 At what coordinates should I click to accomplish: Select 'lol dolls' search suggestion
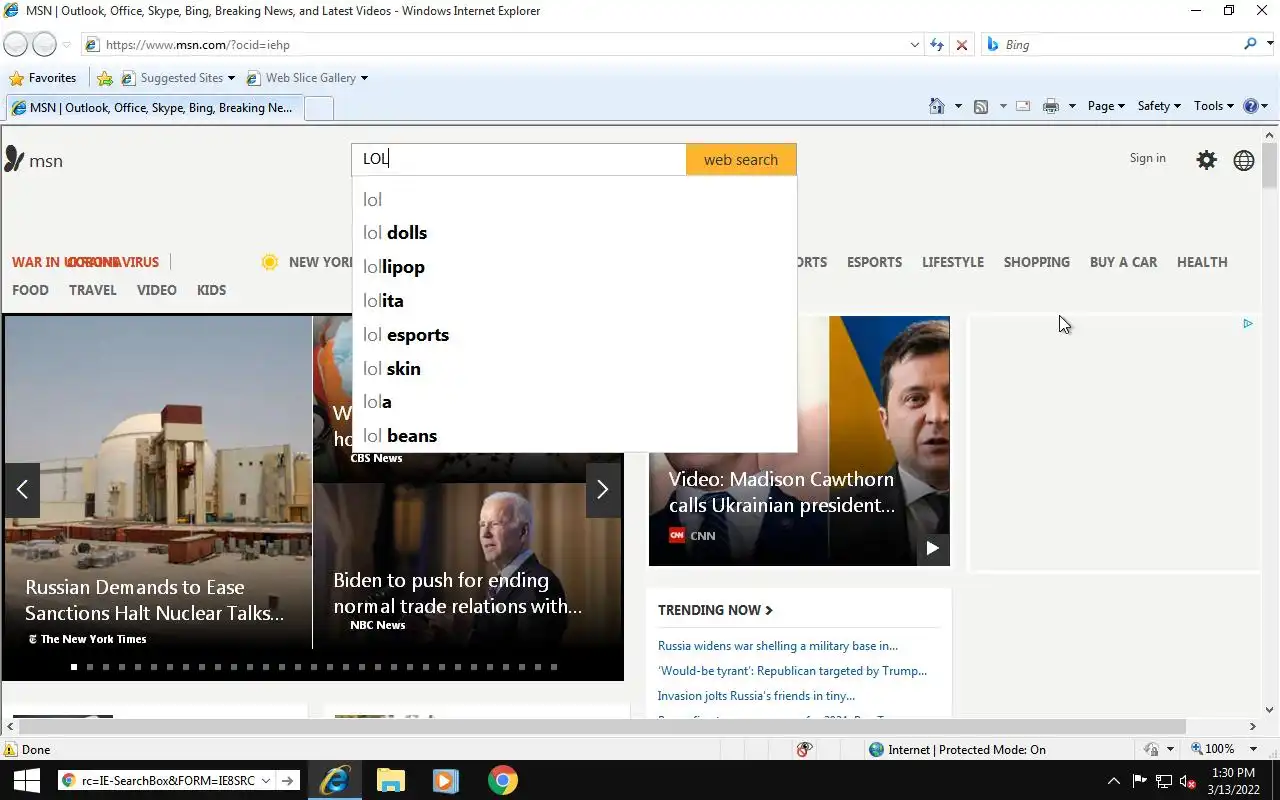(574, 233)
